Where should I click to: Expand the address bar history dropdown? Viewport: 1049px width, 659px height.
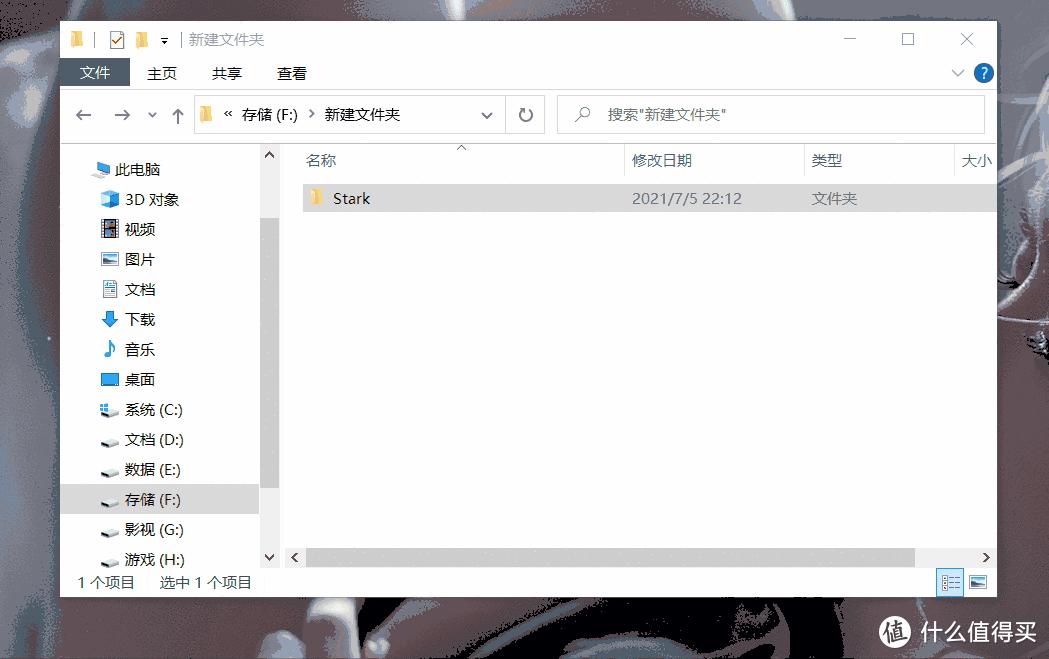(487, 114)
